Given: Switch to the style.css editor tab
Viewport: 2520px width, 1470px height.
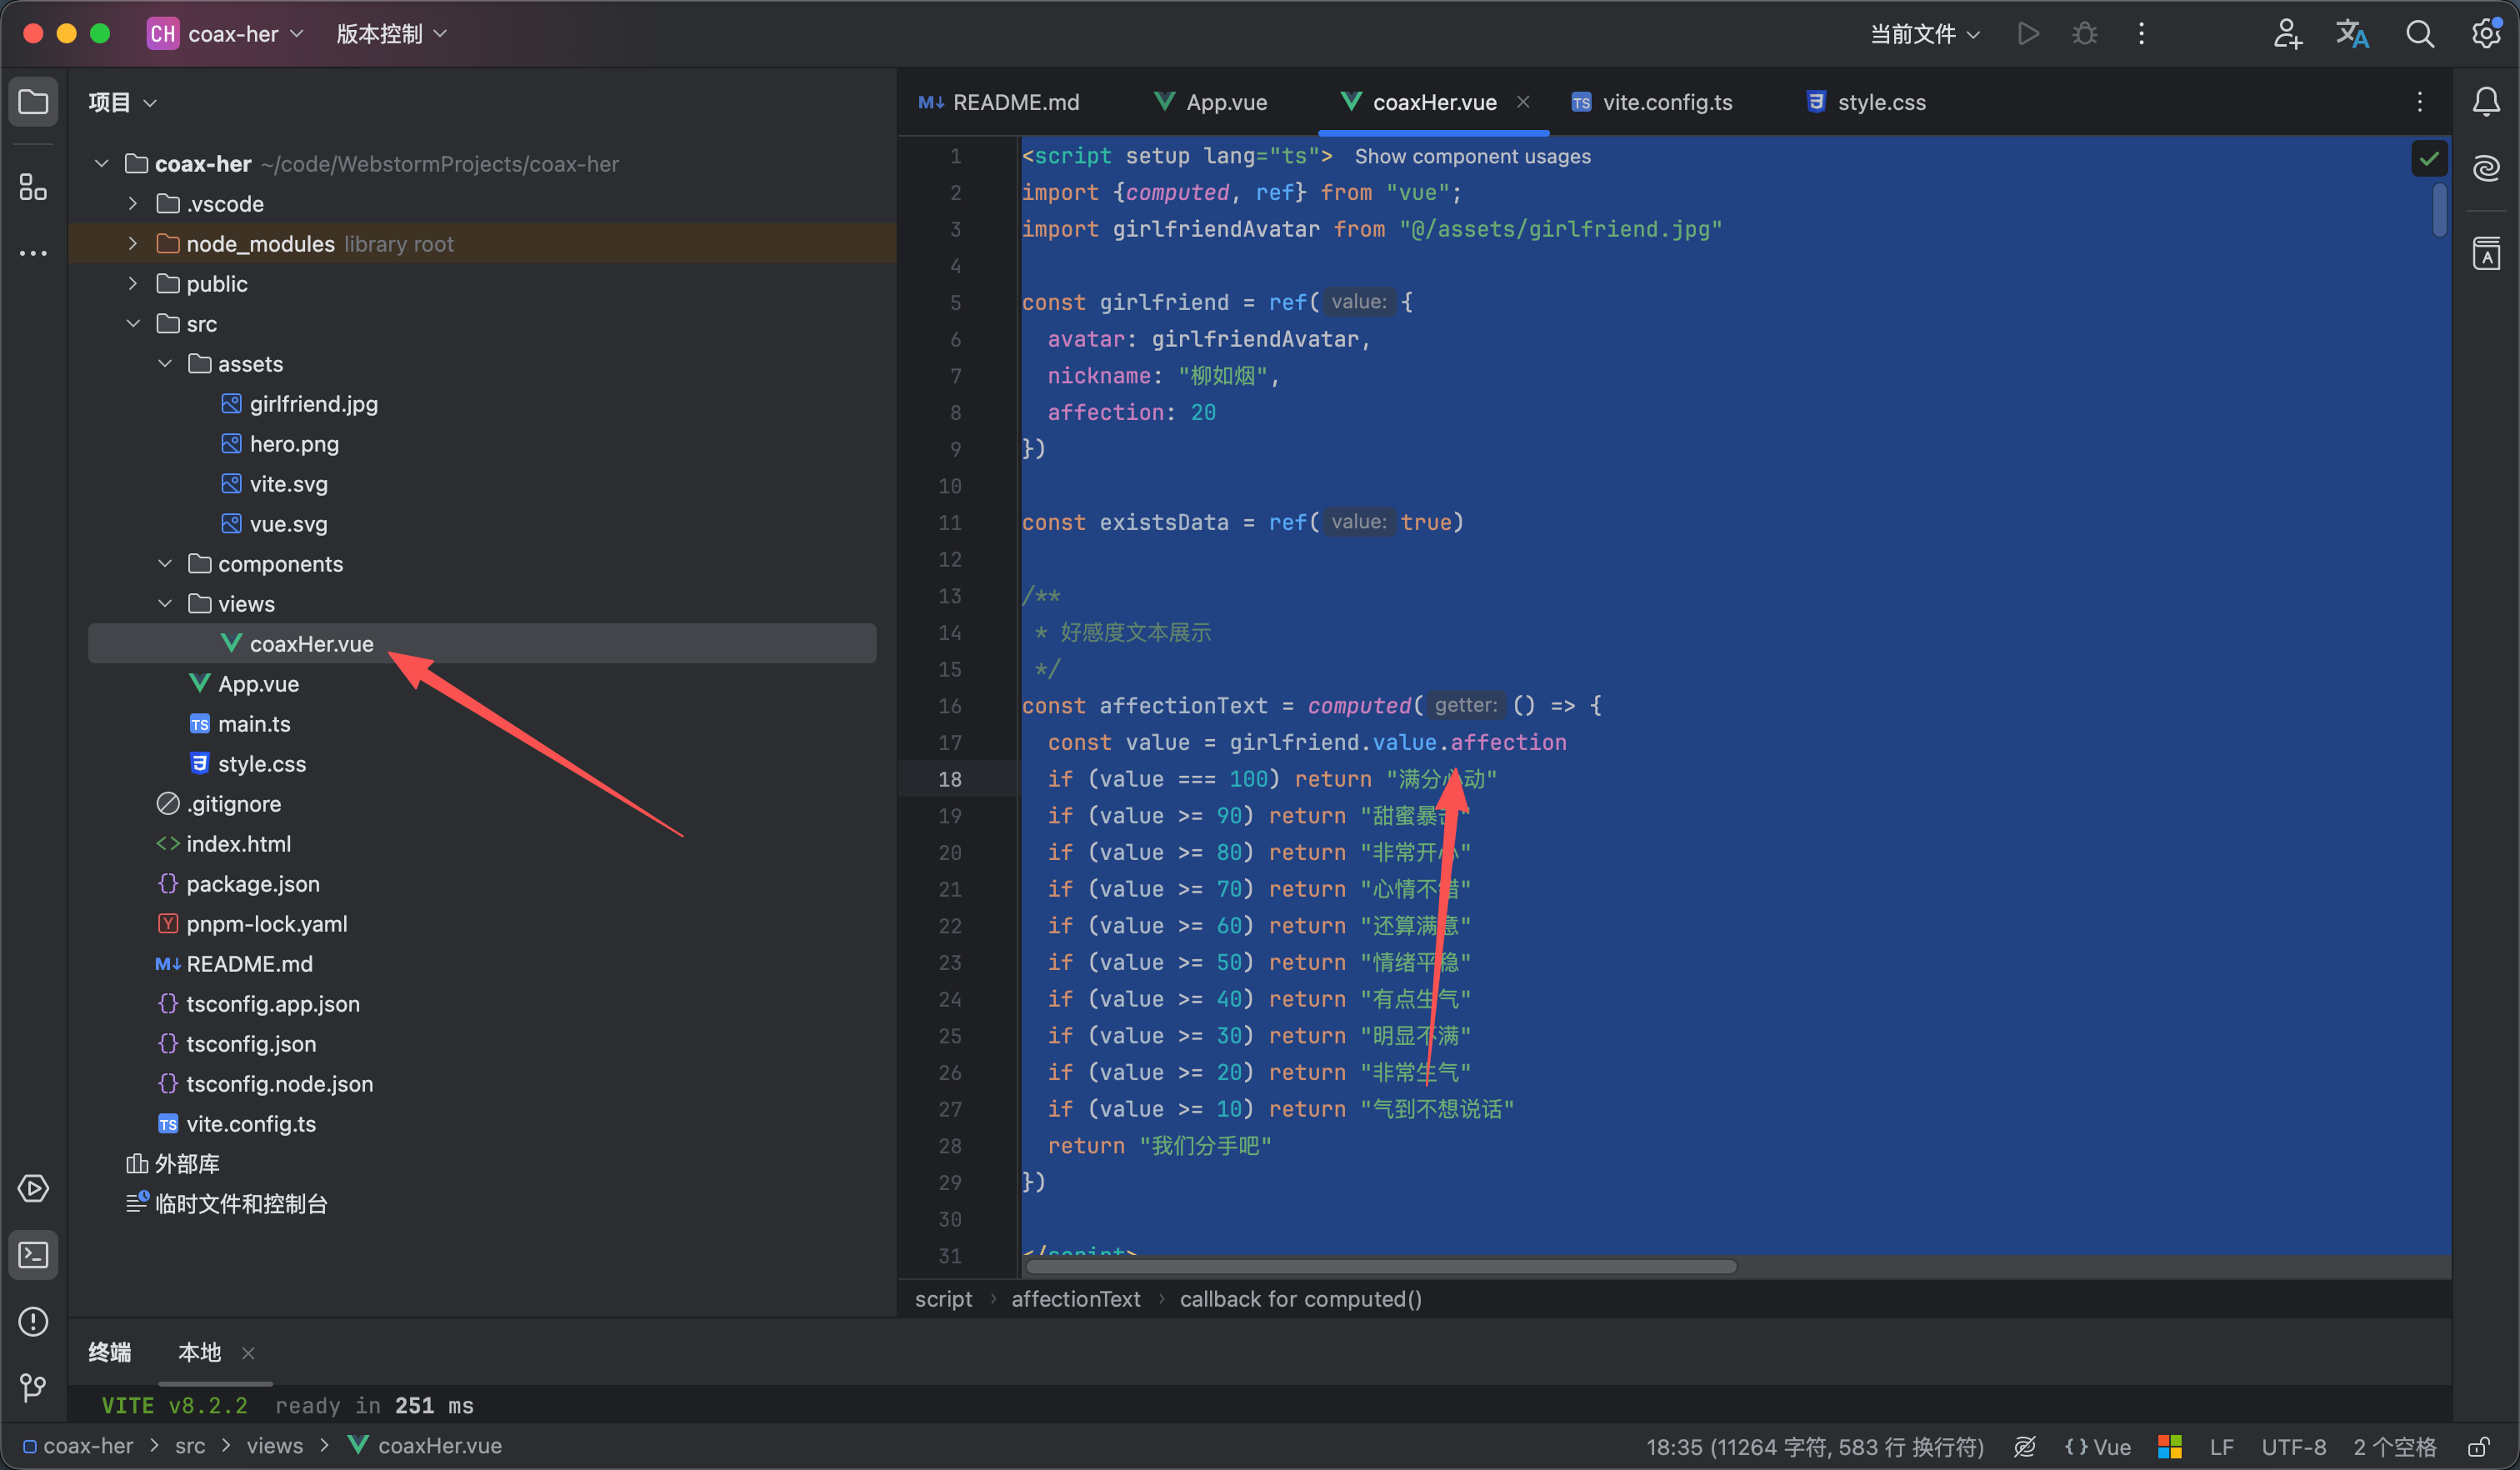Looking at the screenshot, I should [1866, 102].
